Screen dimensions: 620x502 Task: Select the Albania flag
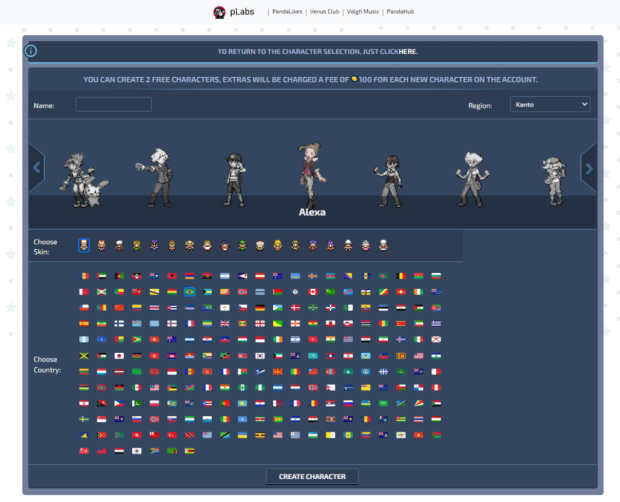tap(172, 276)
